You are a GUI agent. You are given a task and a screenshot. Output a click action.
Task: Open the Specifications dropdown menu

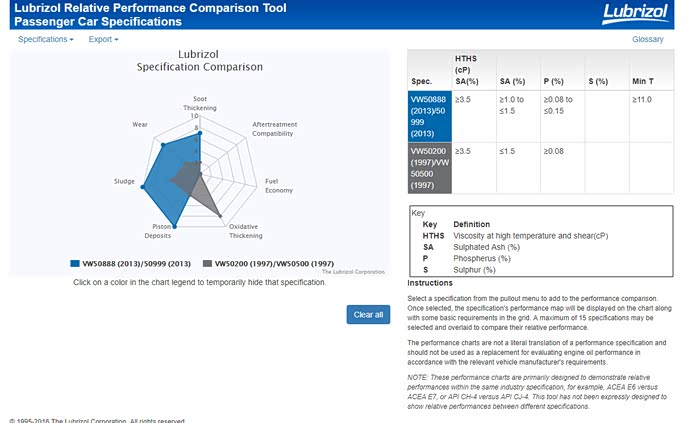[45, 39]
